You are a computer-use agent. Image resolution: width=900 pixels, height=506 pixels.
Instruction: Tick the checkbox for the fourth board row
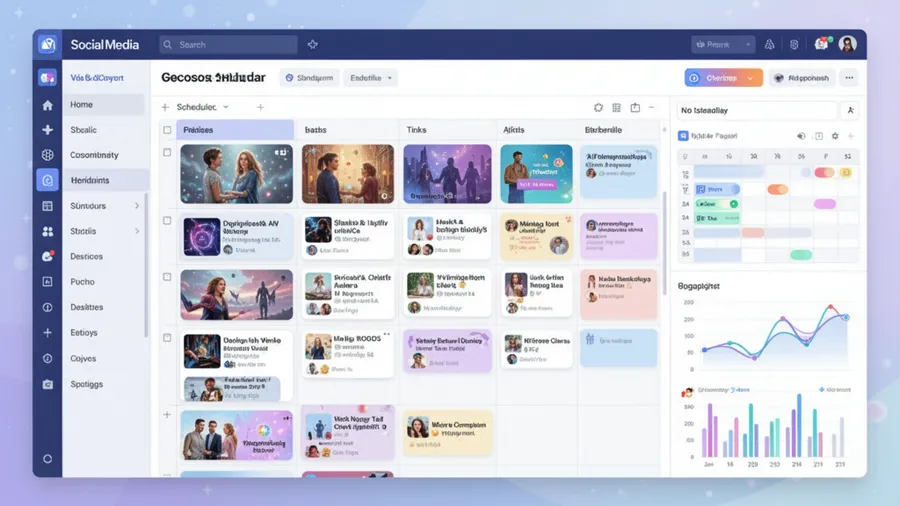[167, 338]
